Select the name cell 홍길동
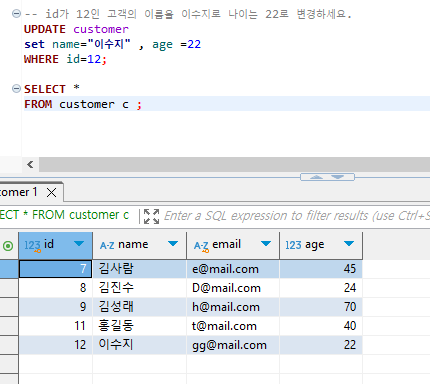The width and height of the screenshot is (430, 384). pyautogui.click(x=140, y=326)
